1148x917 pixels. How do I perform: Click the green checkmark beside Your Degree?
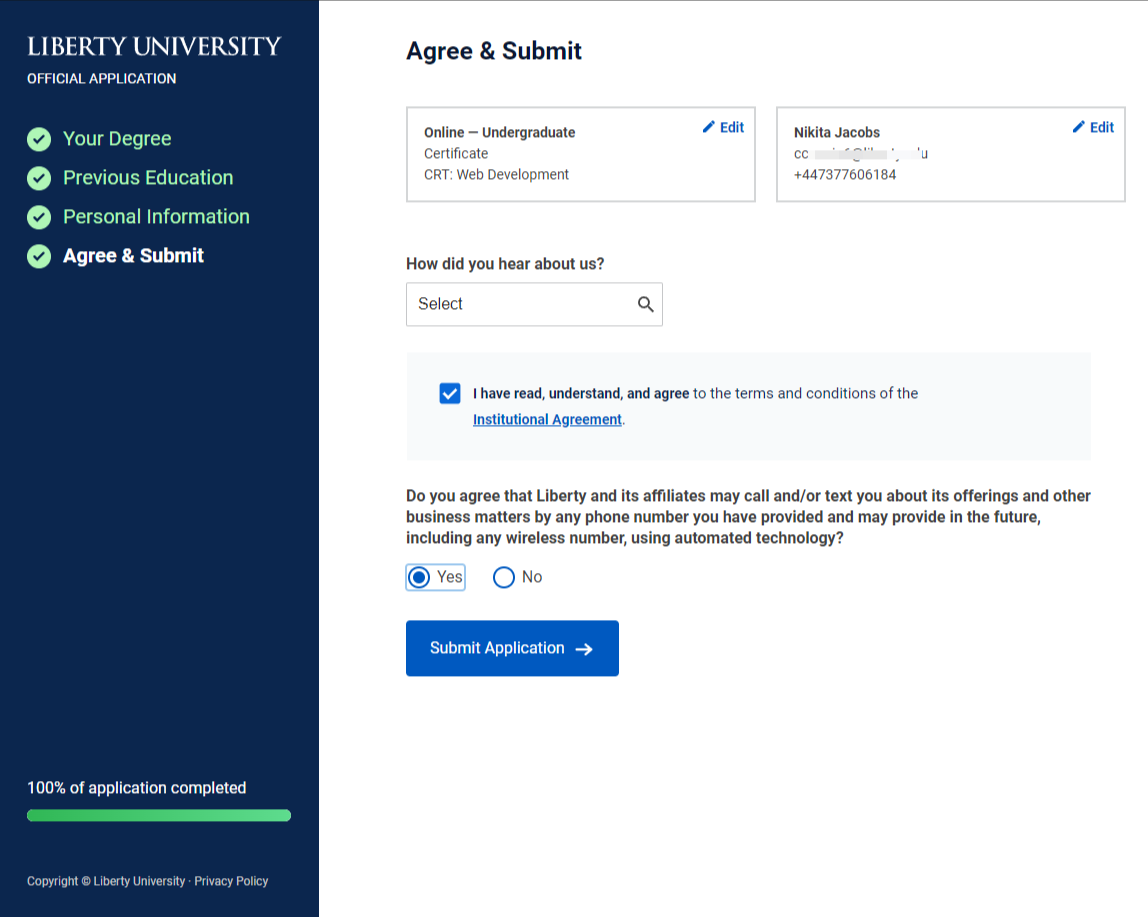[39, 139]
